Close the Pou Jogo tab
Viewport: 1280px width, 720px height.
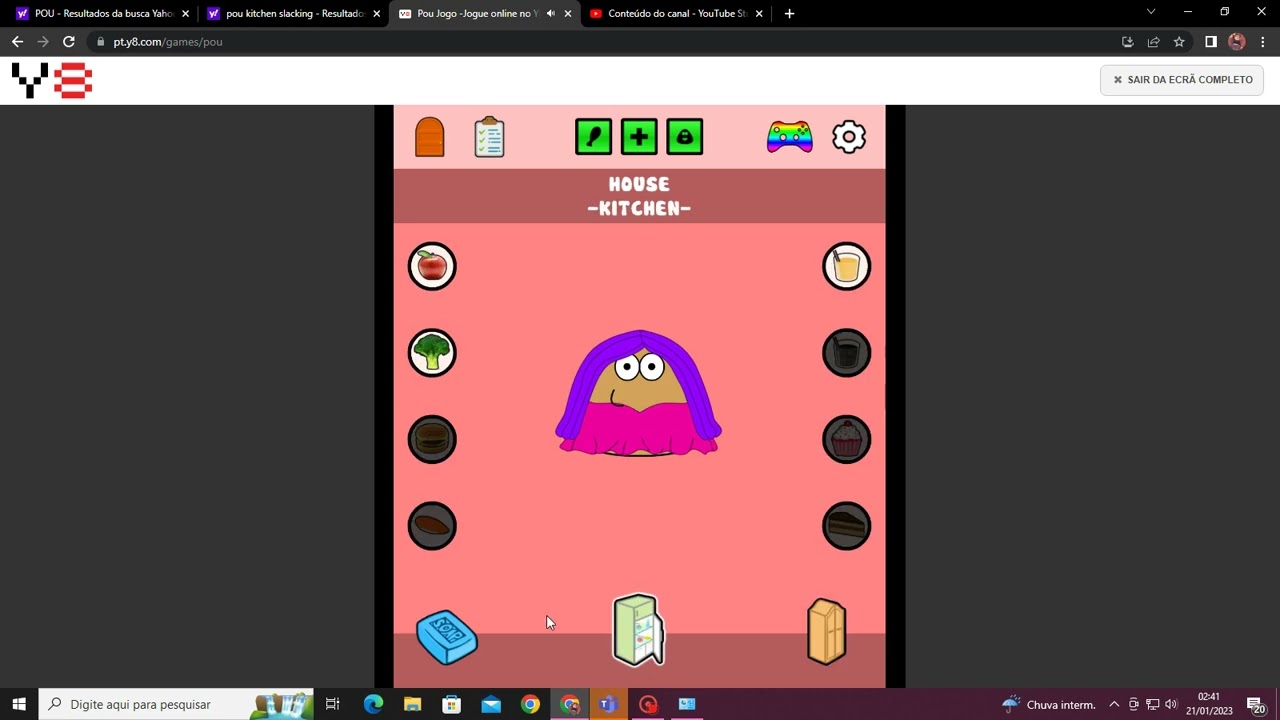pyautogui.click(x=568, y=14)
